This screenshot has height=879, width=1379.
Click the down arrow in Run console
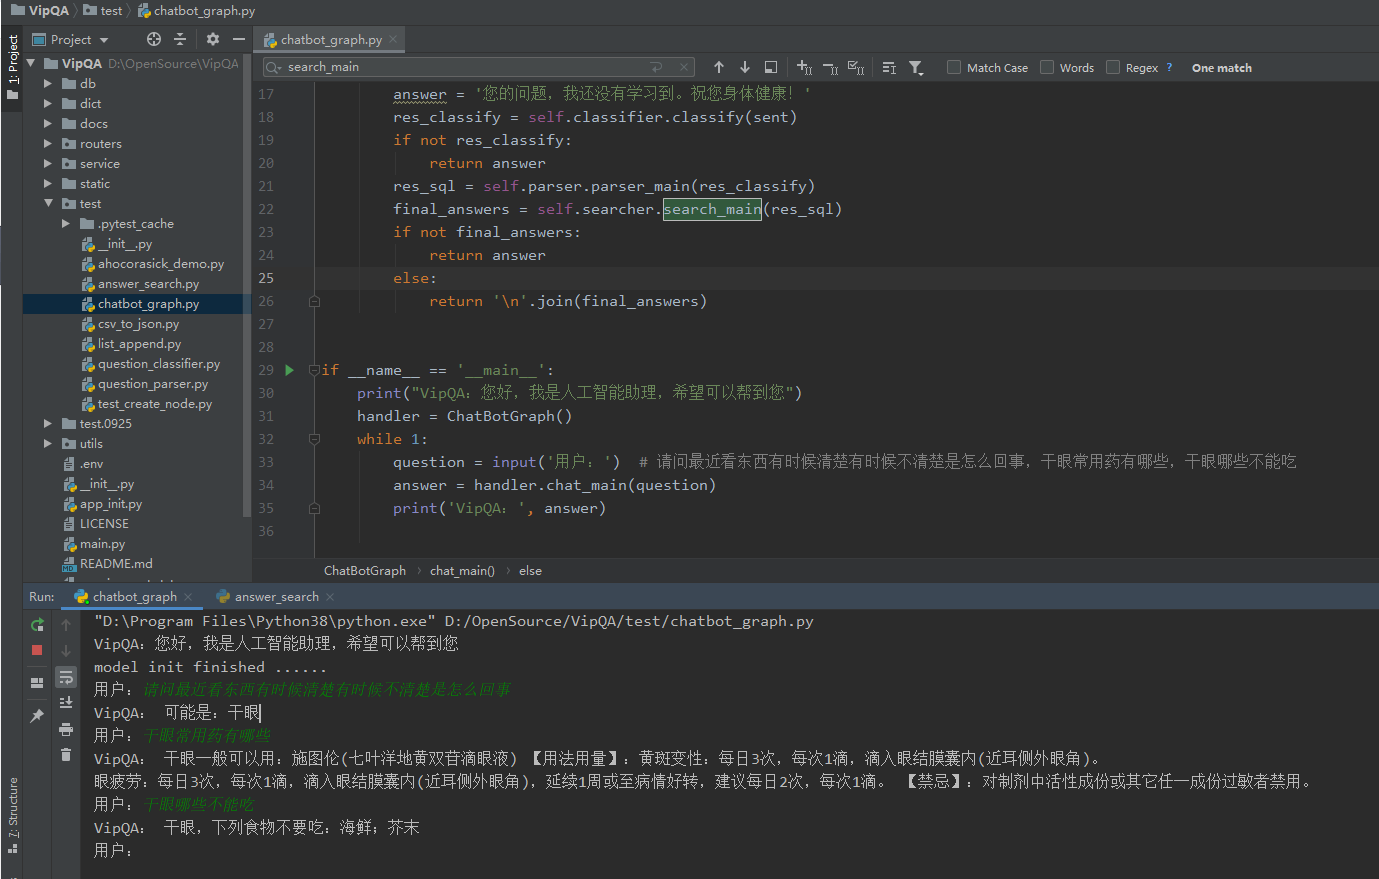point(66,650)
